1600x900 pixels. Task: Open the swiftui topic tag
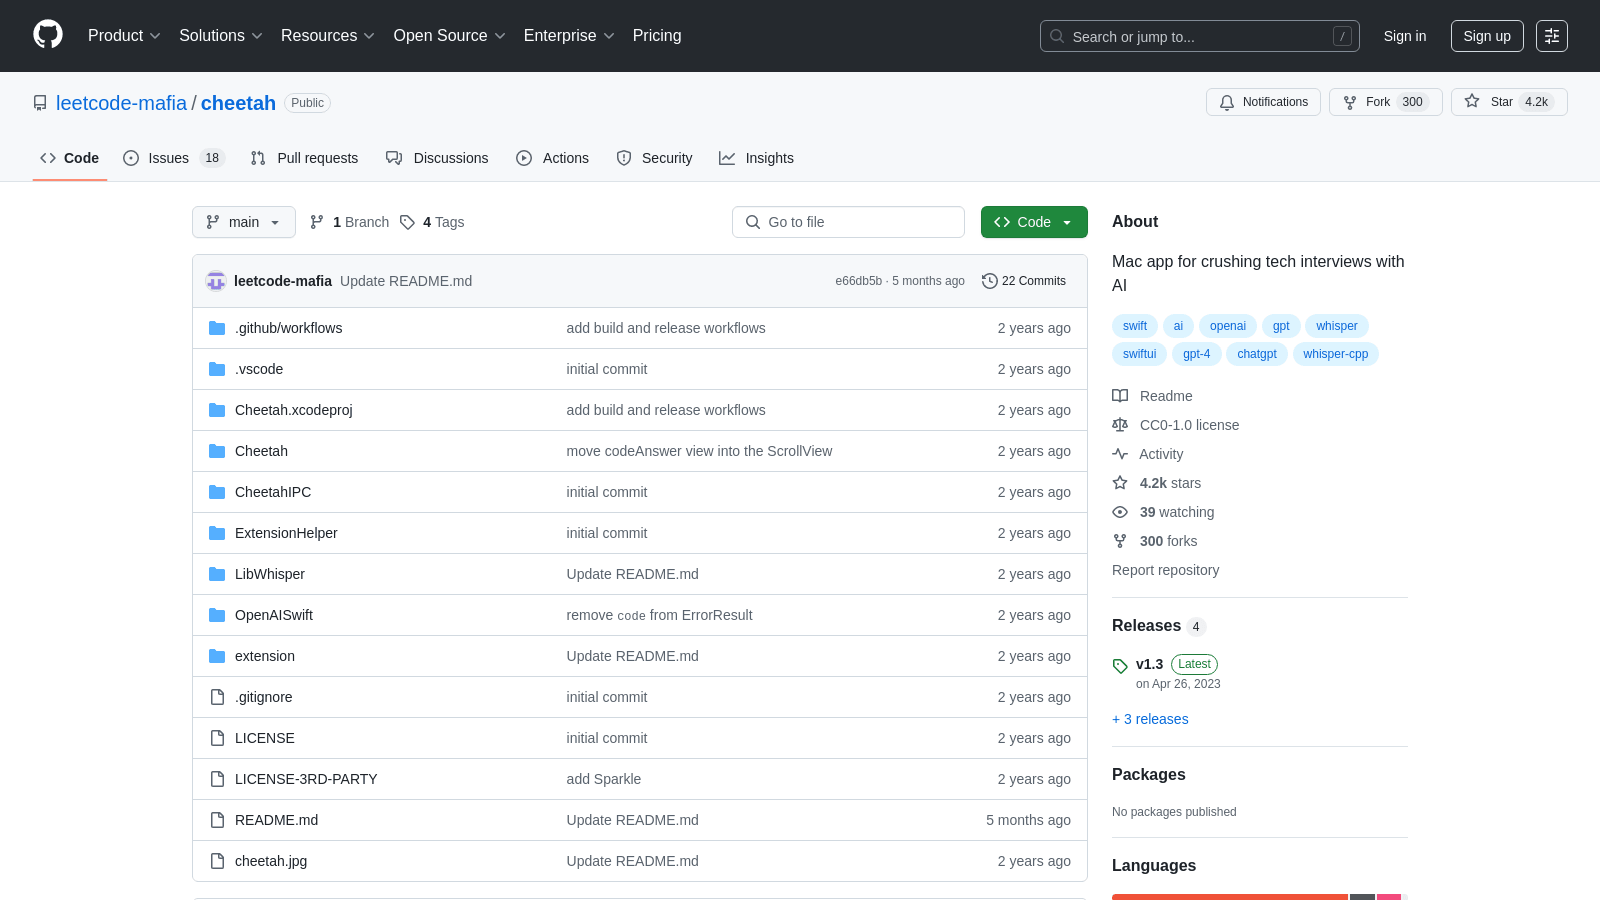click(1139, 354)
